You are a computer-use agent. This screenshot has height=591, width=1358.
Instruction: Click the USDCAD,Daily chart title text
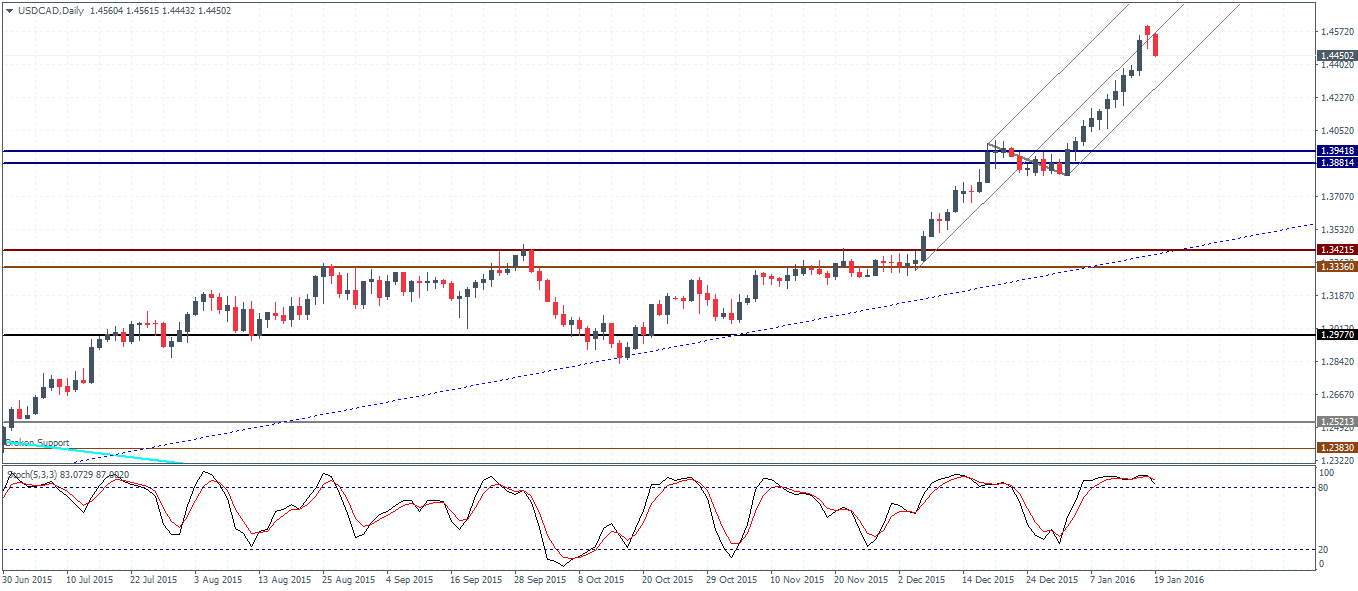50,9
